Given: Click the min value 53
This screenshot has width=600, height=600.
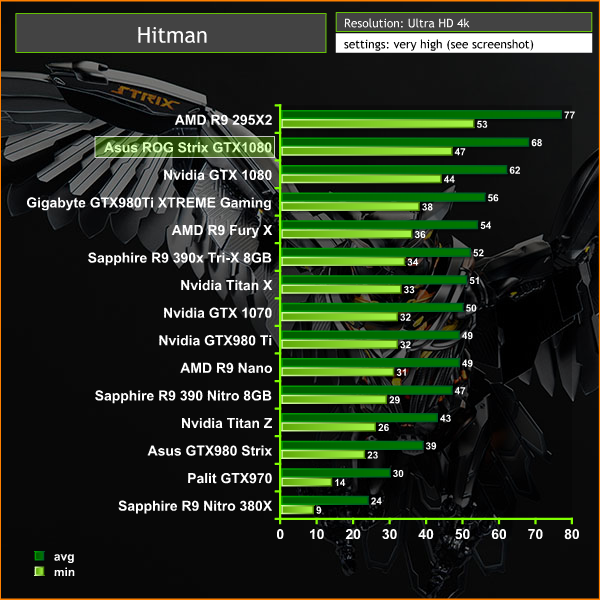Looking at the screenshot, I should click(x=482, y=124).
